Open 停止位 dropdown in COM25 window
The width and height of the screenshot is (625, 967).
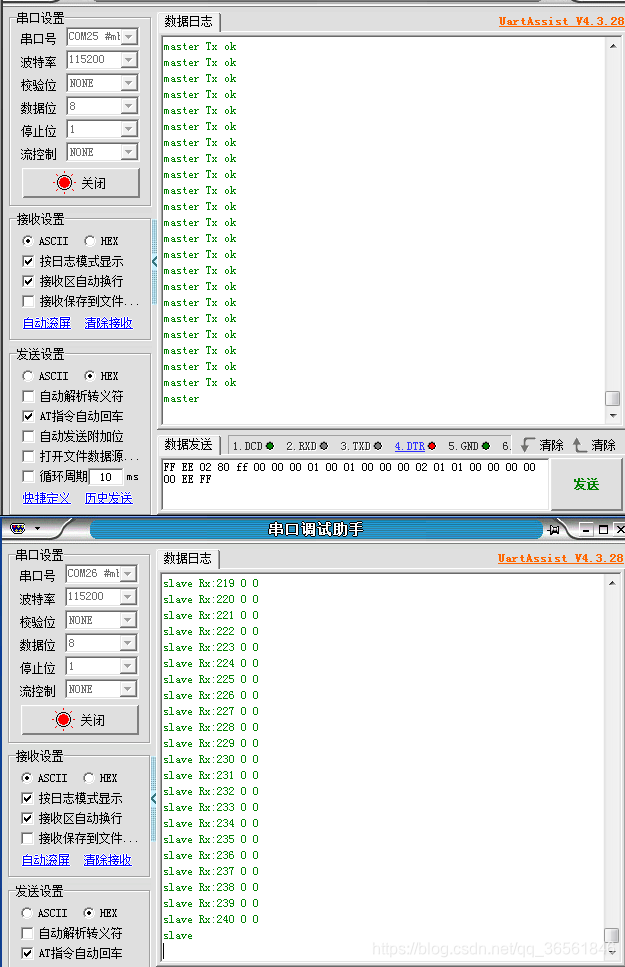coord(128,129)
